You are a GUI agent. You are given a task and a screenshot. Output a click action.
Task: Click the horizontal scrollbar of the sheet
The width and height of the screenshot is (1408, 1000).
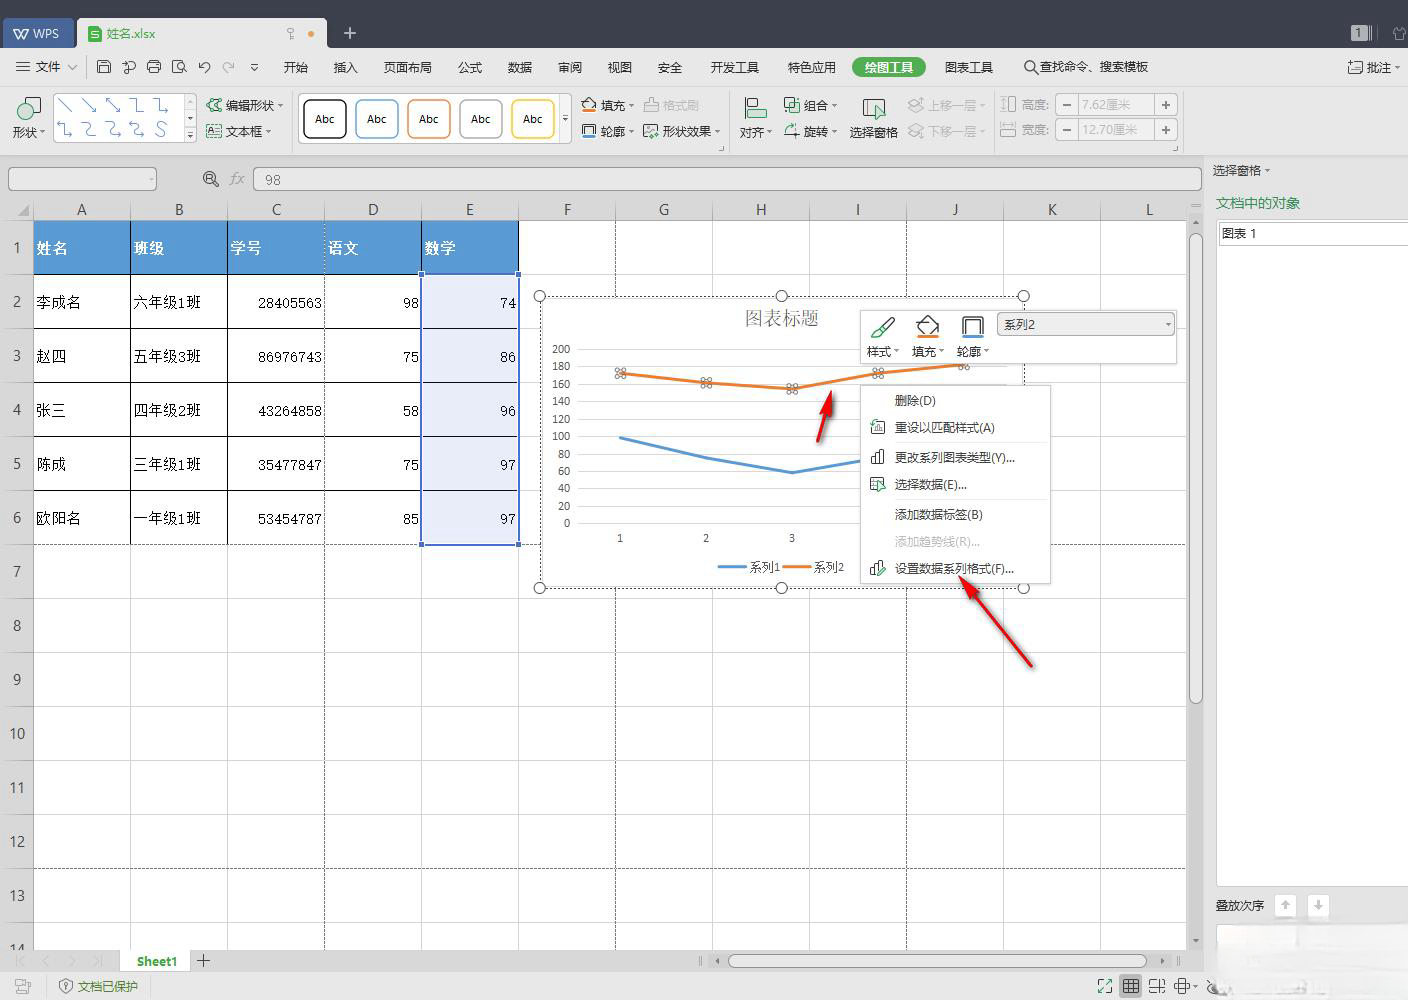(x=937, y=961)
